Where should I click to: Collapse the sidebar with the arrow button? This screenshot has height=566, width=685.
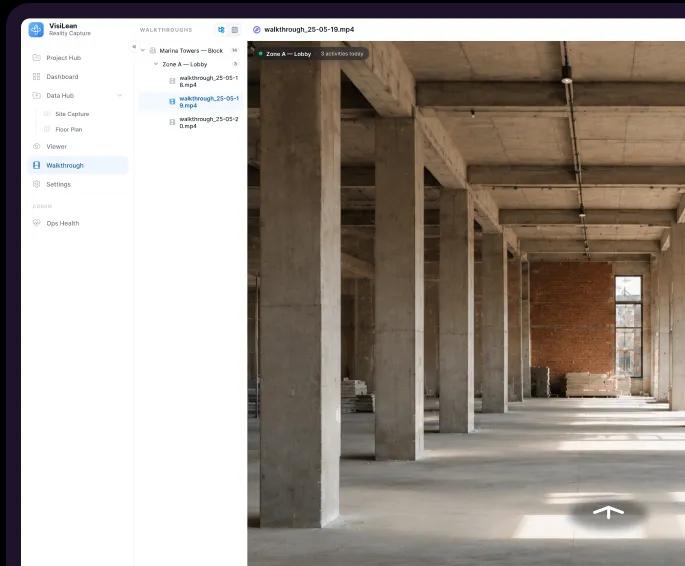134,46
